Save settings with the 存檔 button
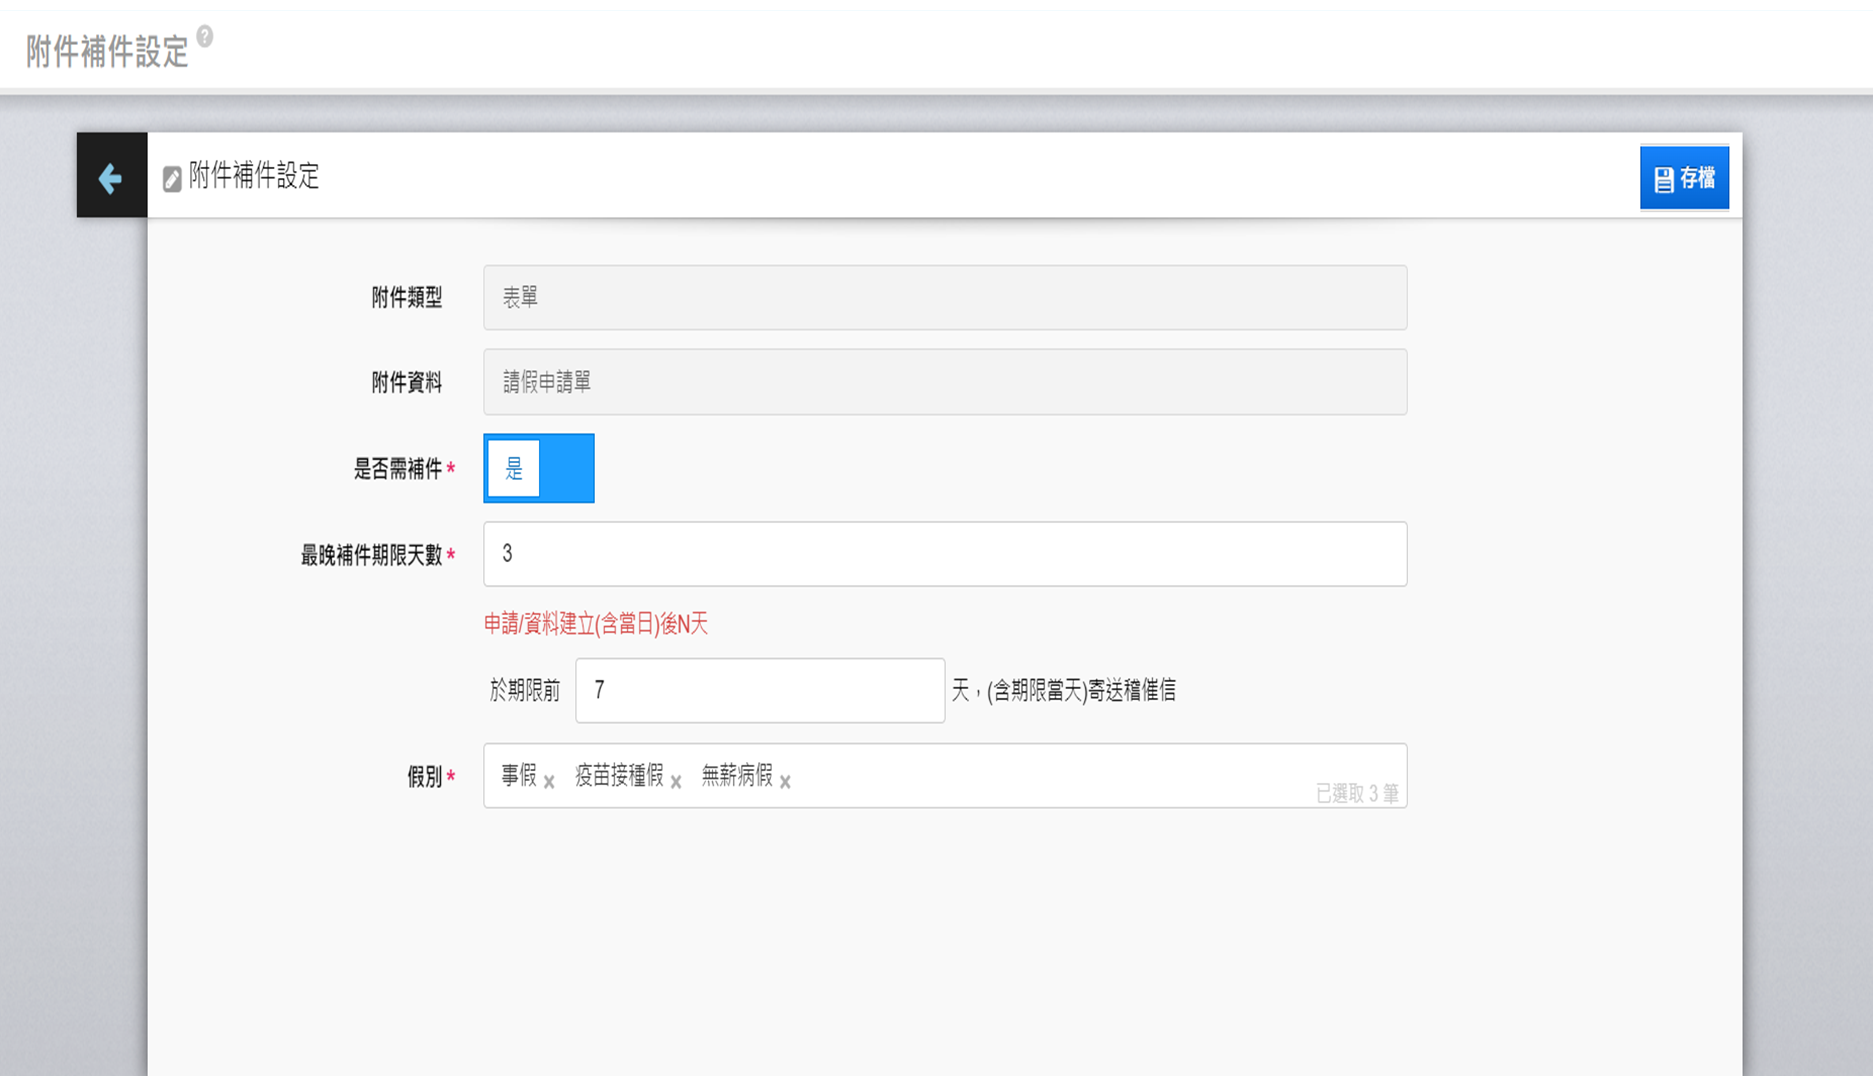The height and width of the screenshot is (1076, 1873). 1684,178
